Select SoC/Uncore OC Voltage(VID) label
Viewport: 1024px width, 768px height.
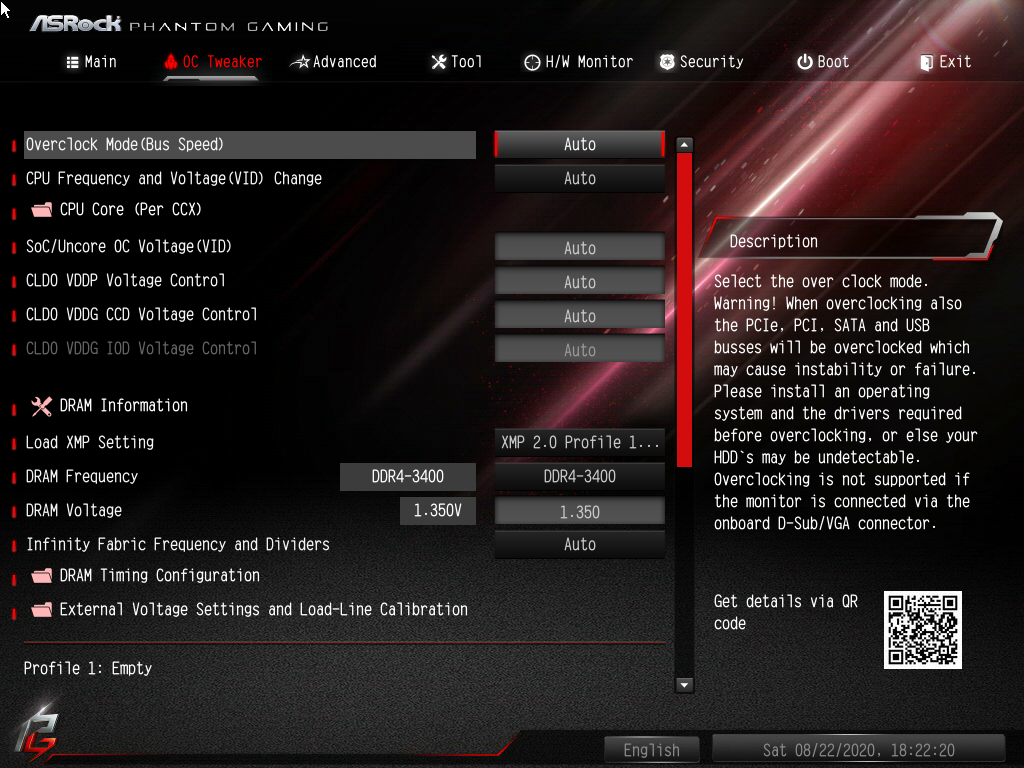point(129,247)
